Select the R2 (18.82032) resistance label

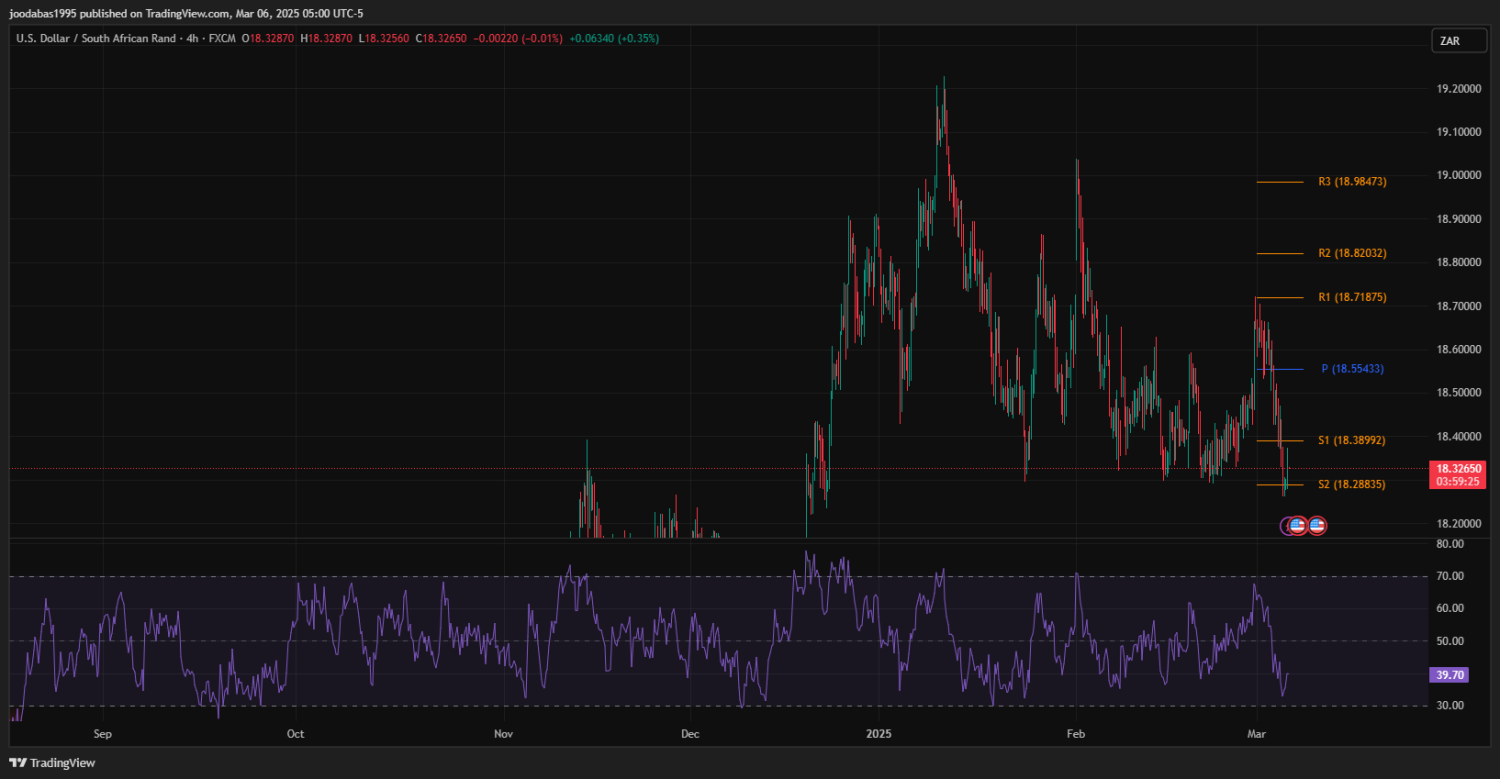click(x=1352, y=254)
